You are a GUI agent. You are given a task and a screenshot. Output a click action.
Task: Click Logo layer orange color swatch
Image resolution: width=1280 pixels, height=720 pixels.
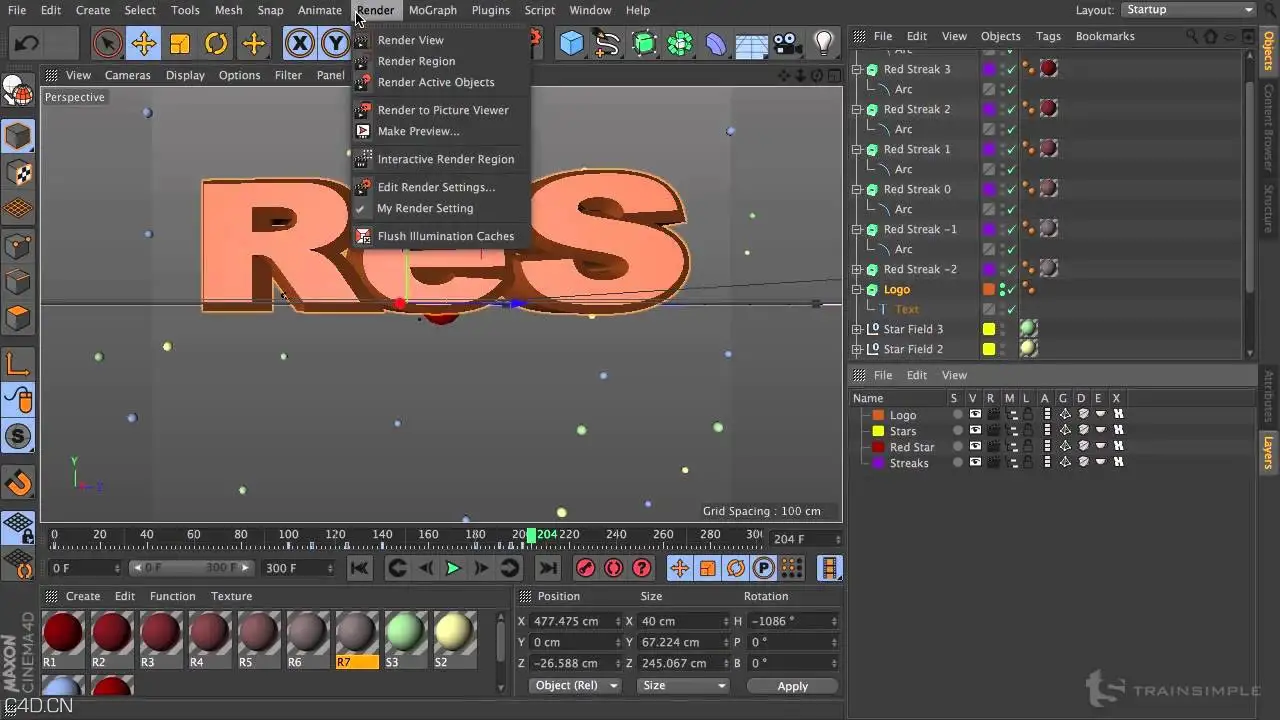[x=878, y=415]
